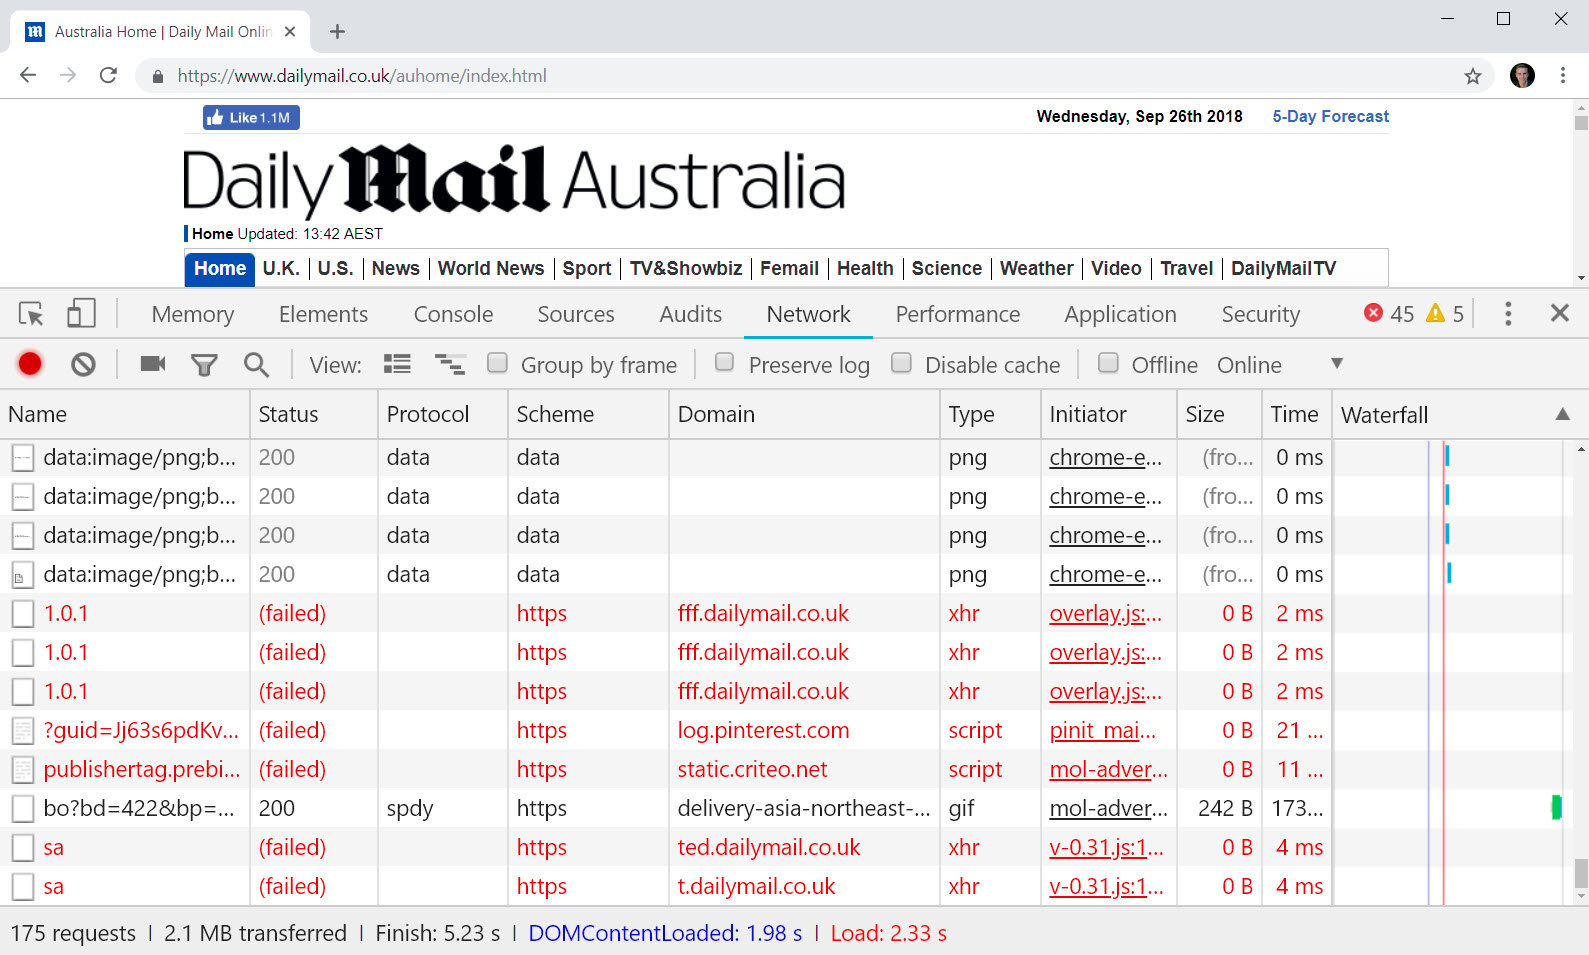This screenshot has width=1589, height=955.
Task: Open the network search magnifier
Action: (x=256, y=365)
